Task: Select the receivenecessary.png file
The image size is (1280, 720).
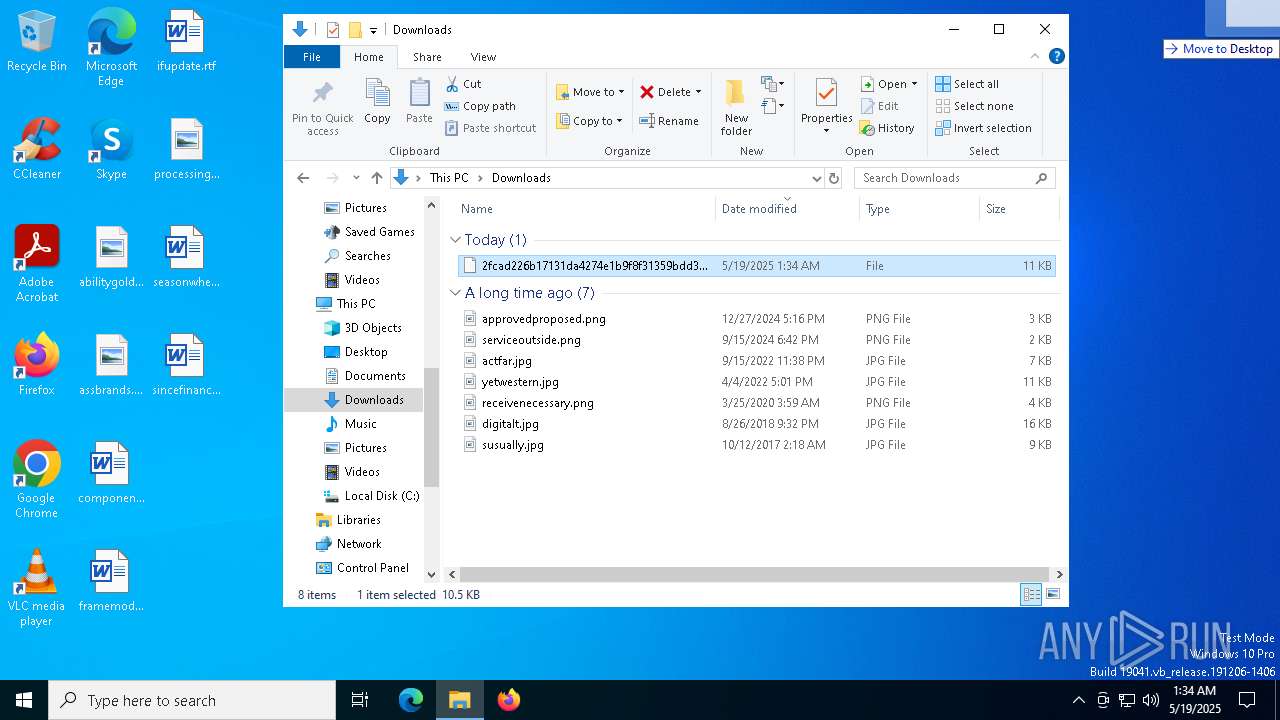Action: (x=538, y=403)
